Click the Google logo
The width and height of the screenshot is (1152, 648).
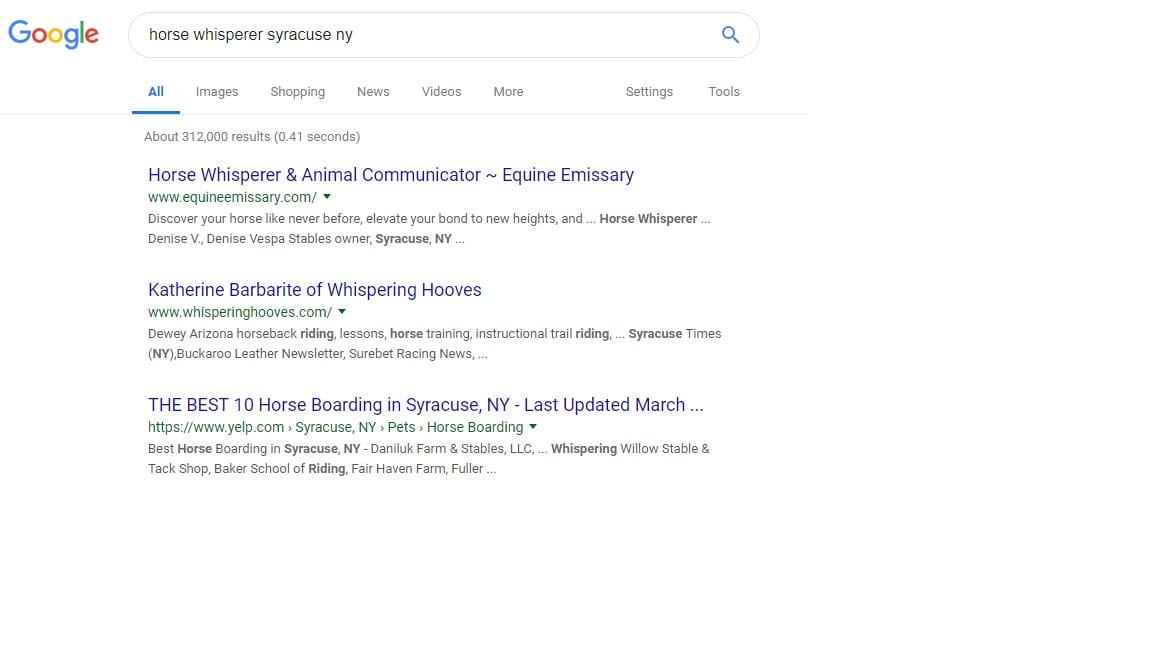click(53, 34)
